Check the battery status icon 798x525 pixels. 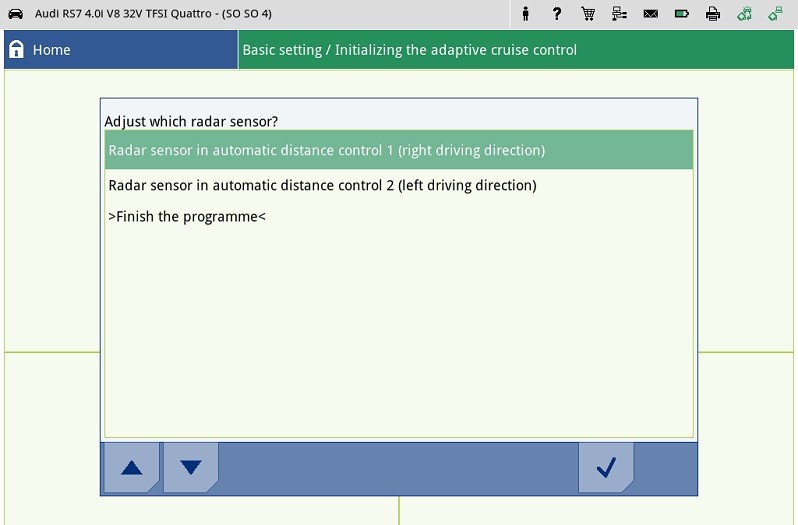(681, 14)
